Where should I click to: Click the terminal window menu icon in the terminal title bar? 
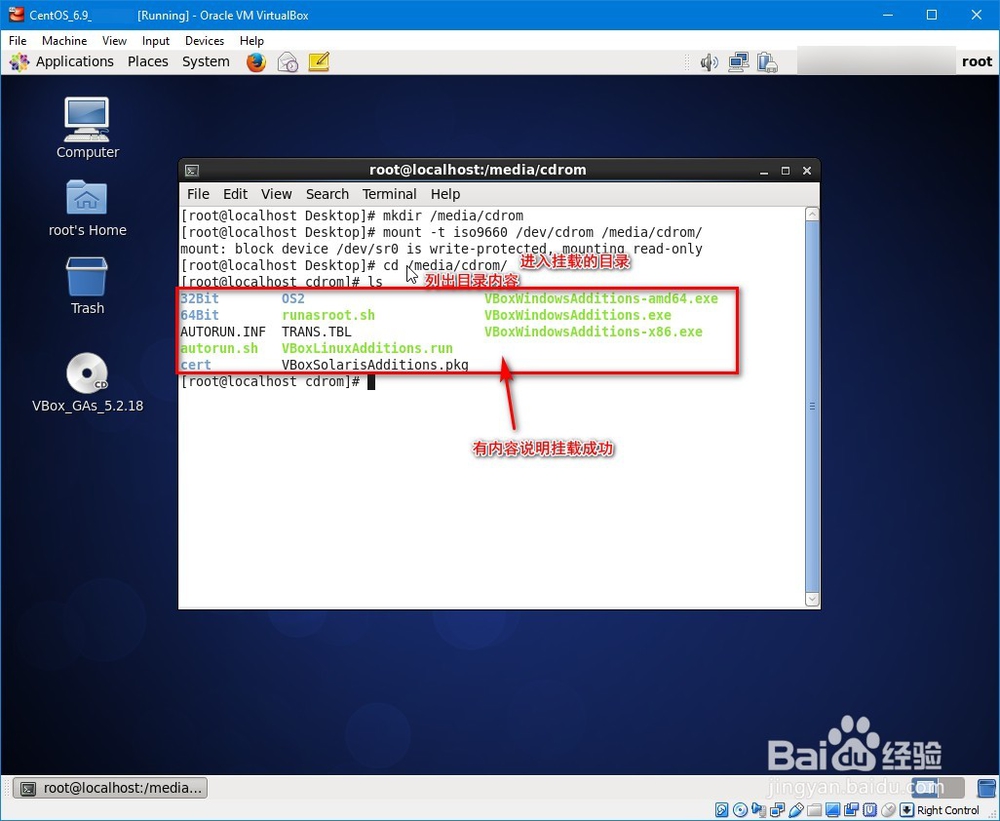[x=192, y=170]
